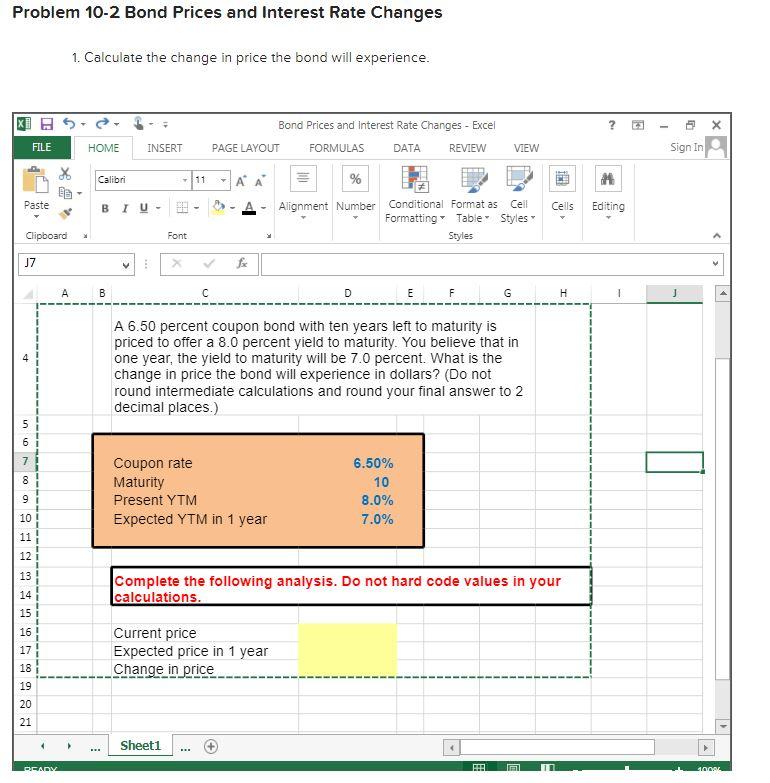This screenshot has width=770, height=783.
Task: Open the font name Calibri dropdown
Action: tap(185, 180)
